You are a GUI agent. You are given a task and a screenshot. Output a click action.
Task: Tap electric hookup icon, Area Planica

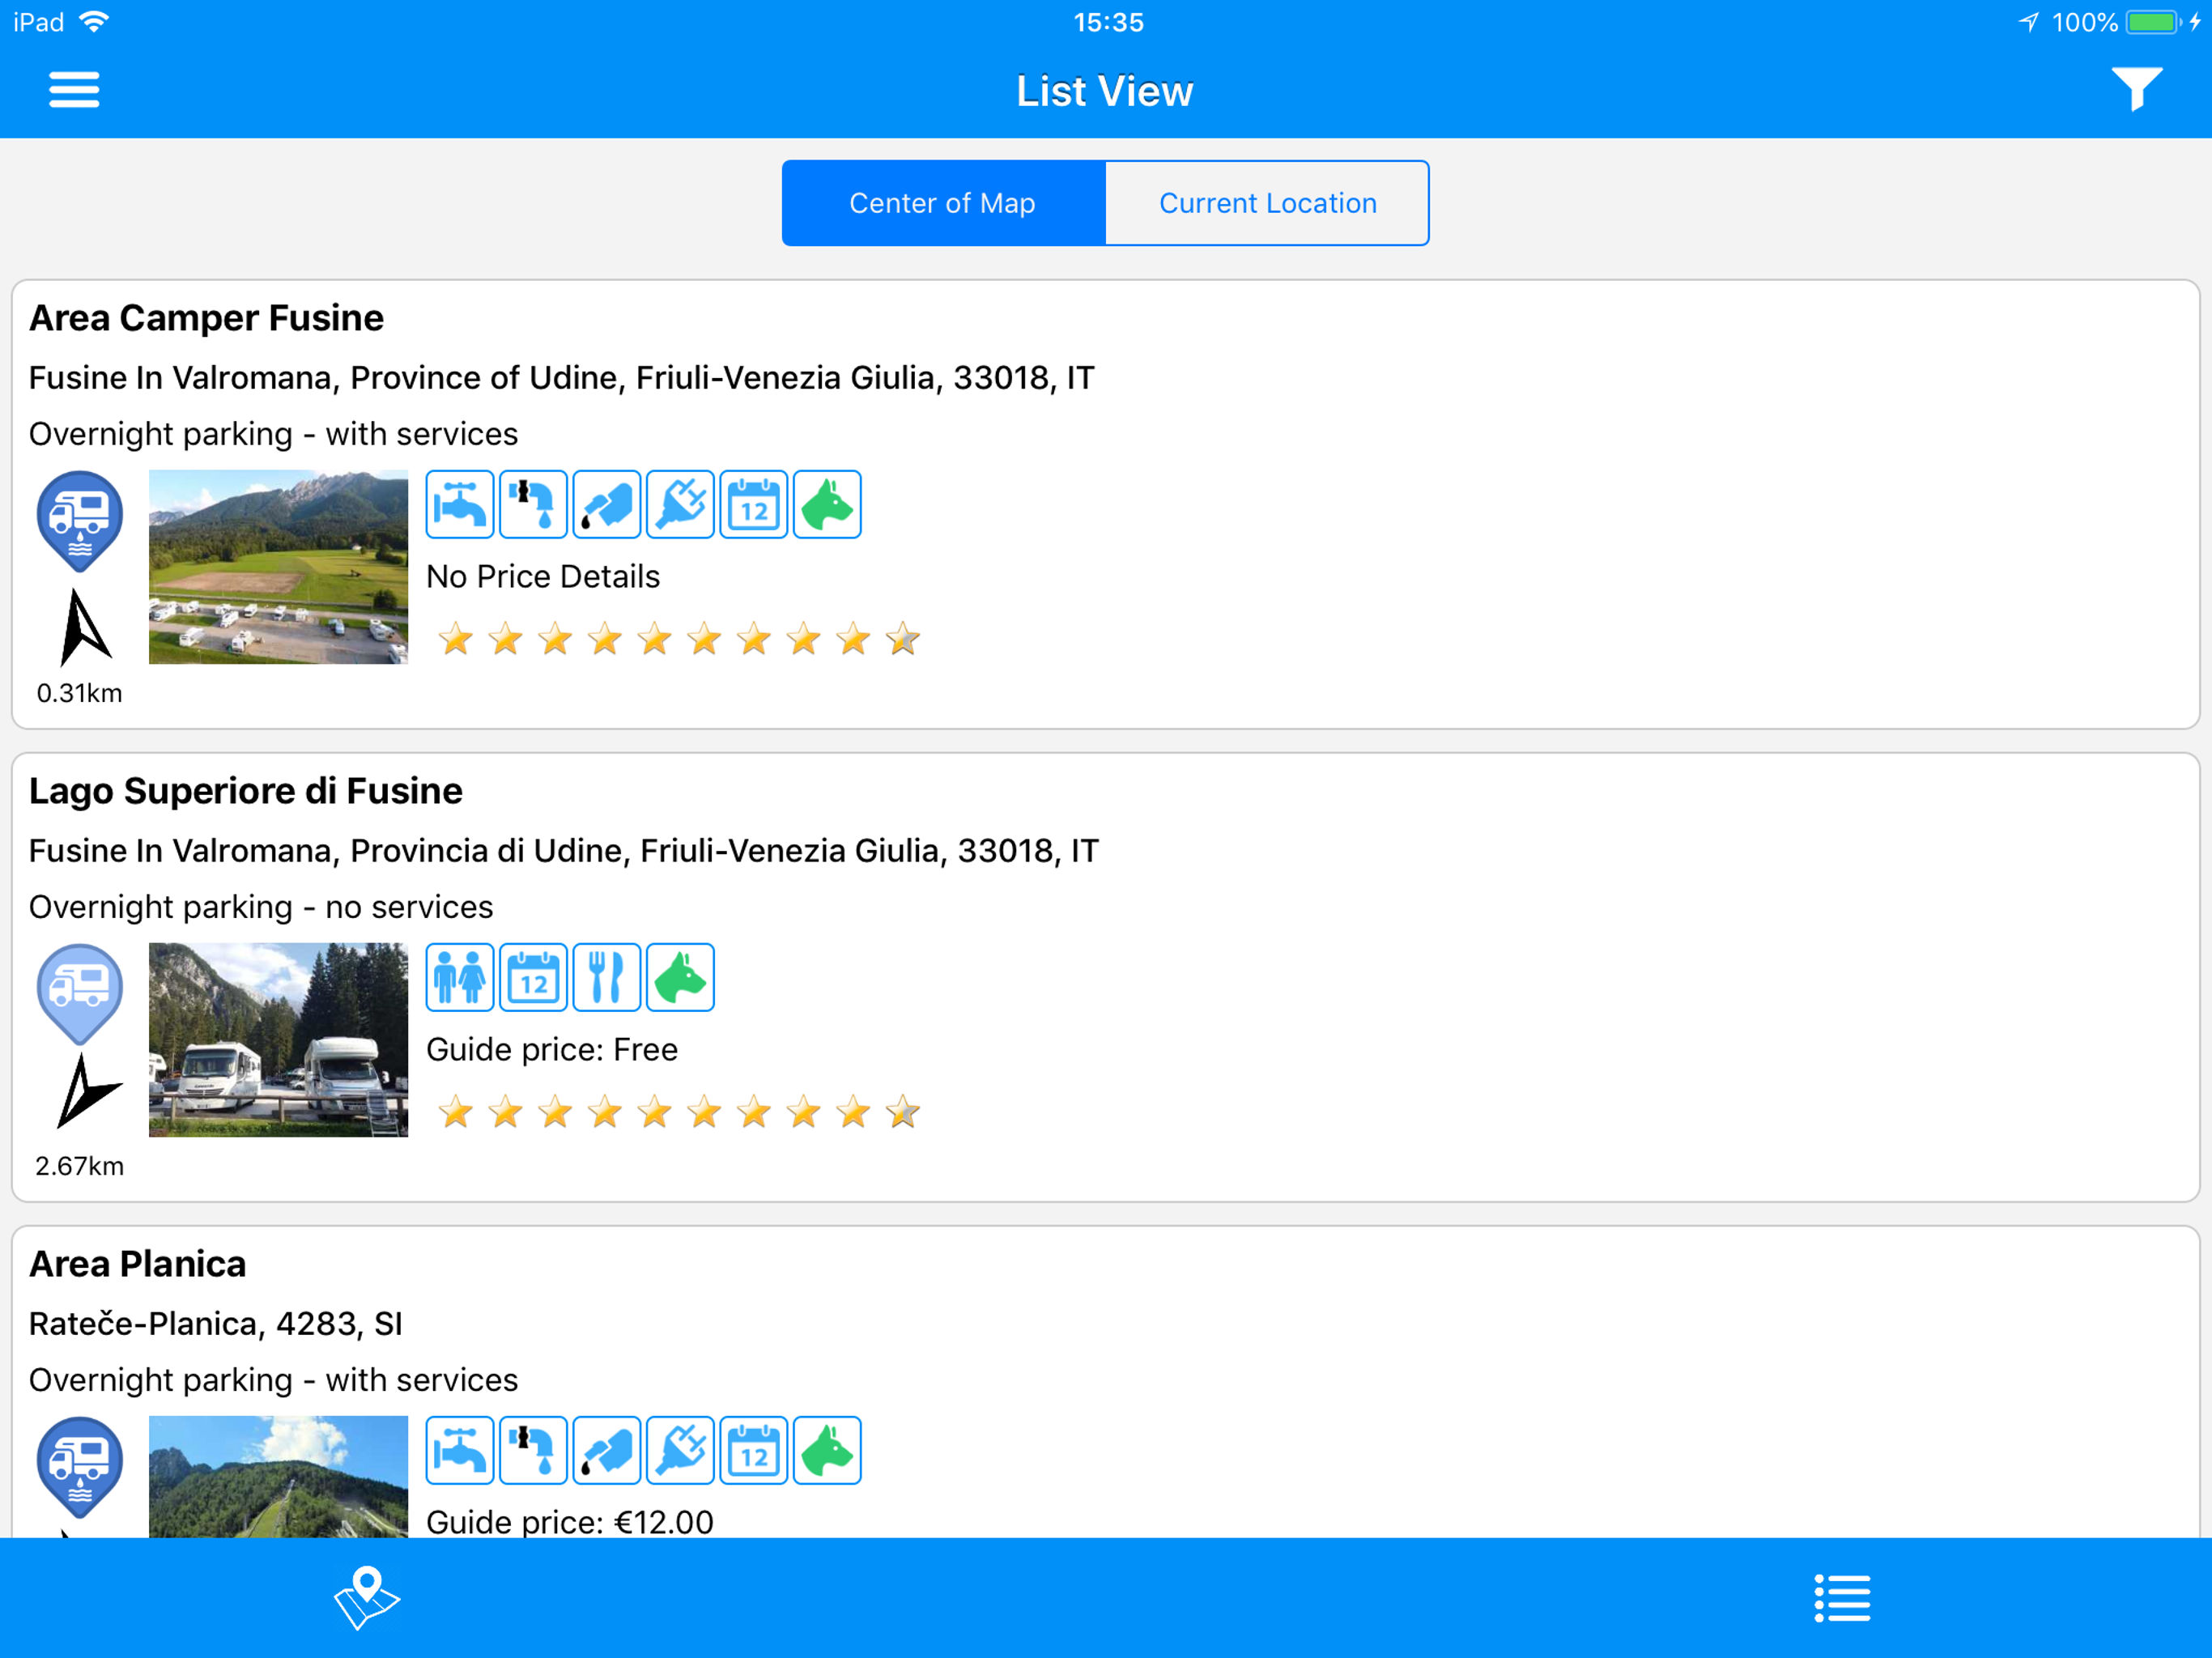point(680,1450)
